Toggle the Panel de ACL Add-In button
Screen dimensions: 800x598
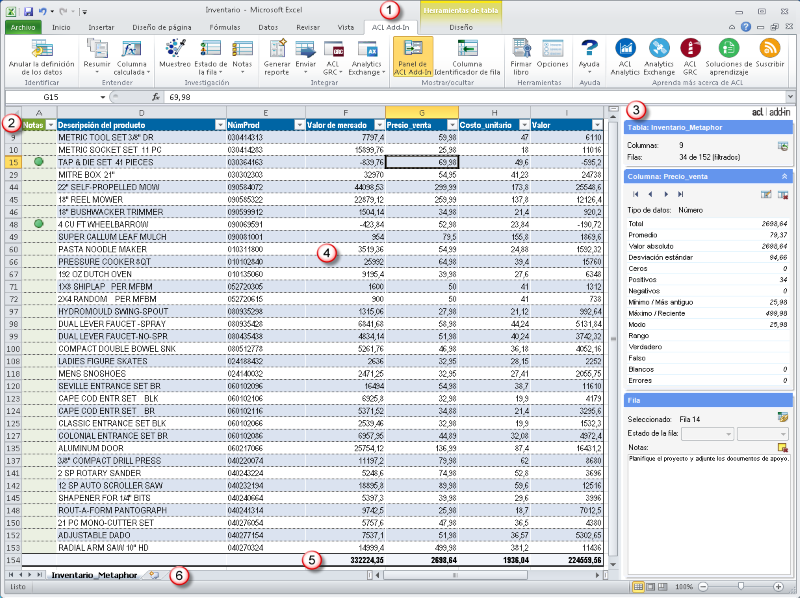(x=413, y=54)
